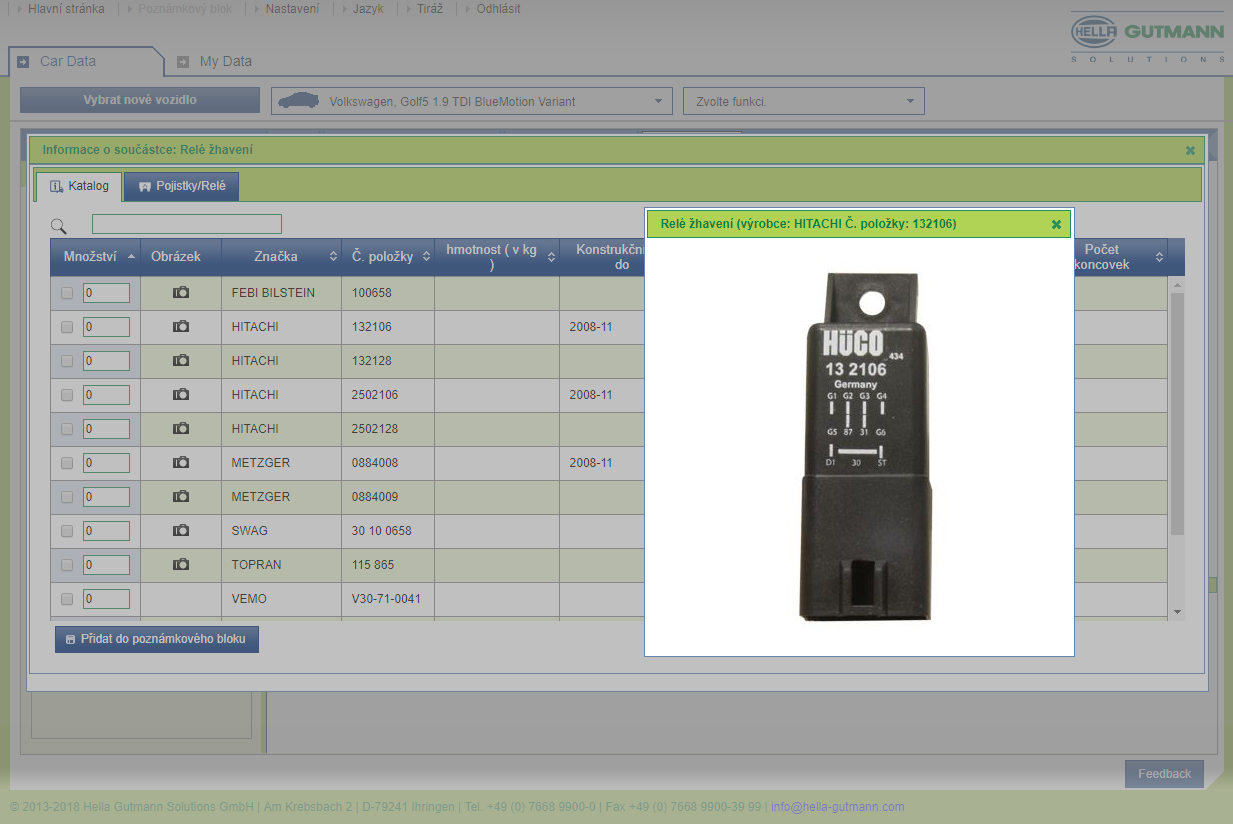Open the Zvolte funkci dropdown

point(804,101)
